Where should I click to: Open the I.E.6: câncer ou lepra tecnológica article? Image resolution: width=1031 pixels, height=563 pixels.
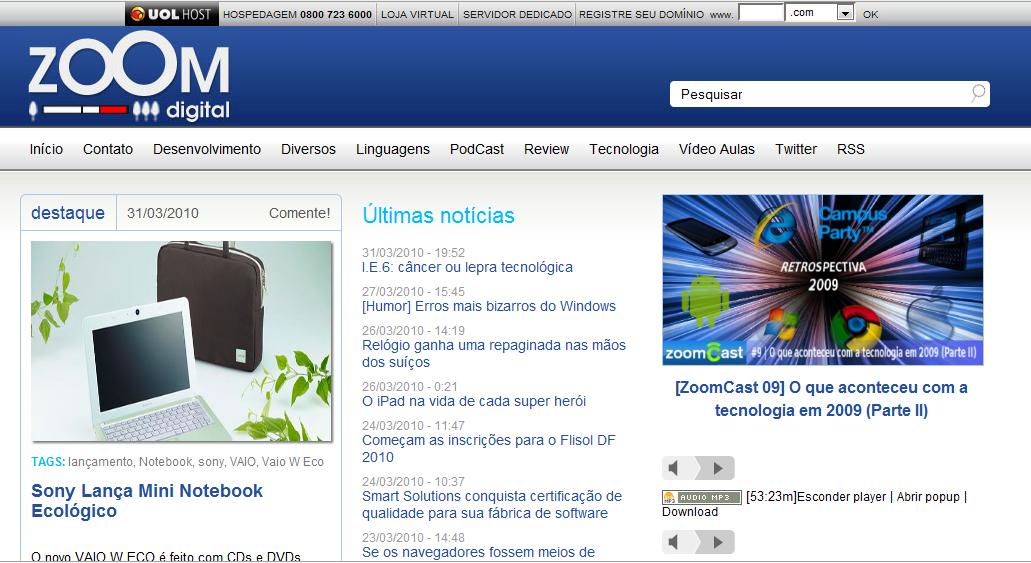(467, 267)
